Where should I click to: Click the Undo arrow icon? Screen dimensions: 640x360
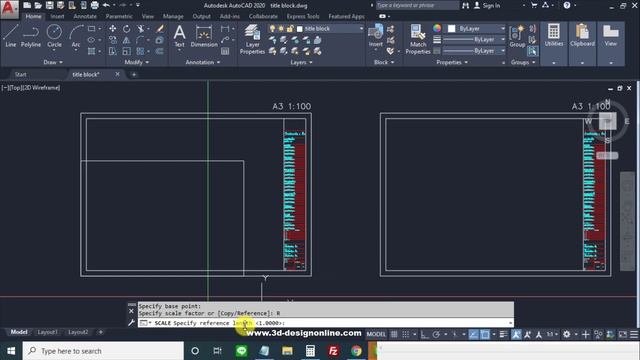pyautogui.click(x=106, y=5)
